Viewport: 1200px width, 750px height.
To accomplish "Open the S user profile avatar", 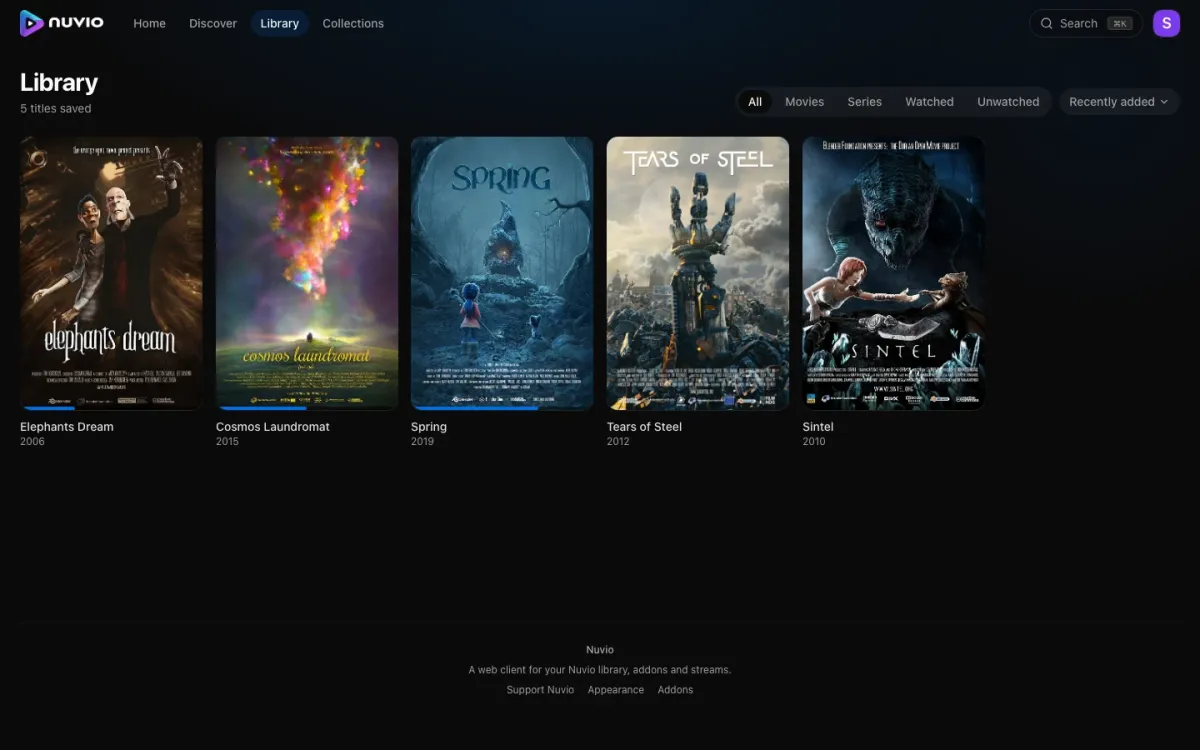I will pos(1166,23).
